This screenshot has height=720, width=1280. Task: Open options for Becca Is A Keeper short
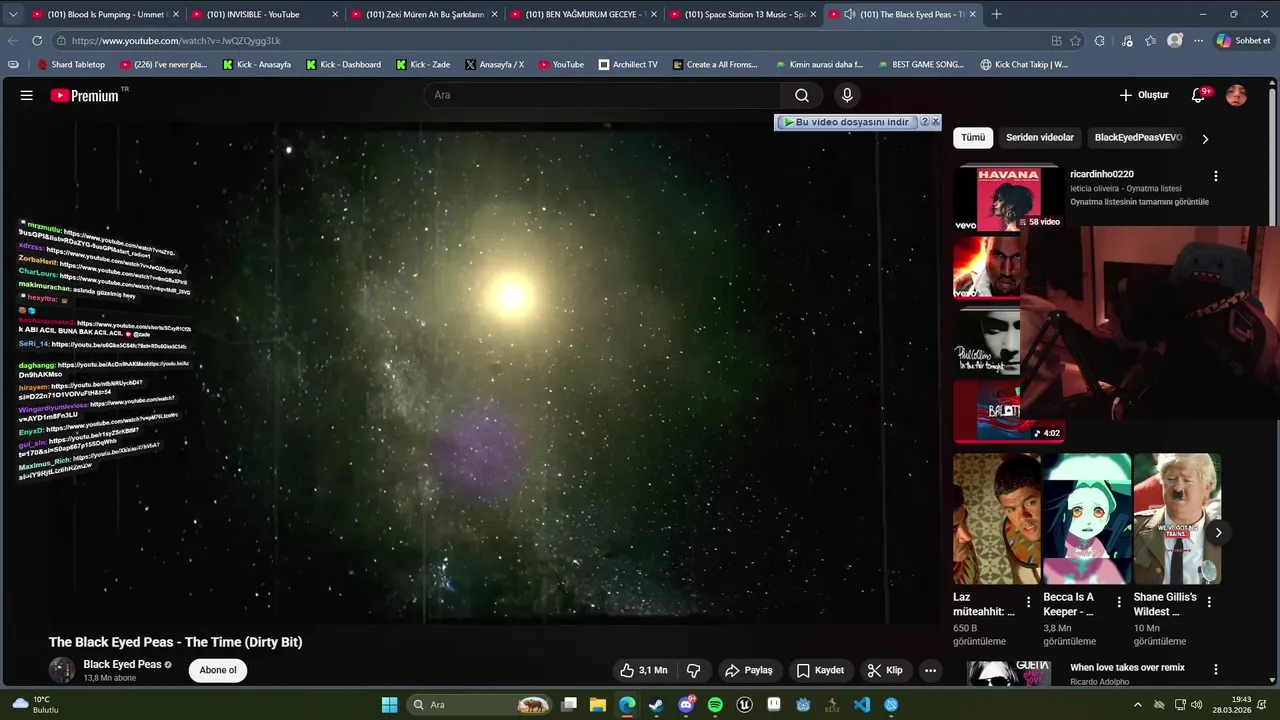point(1119,602)
